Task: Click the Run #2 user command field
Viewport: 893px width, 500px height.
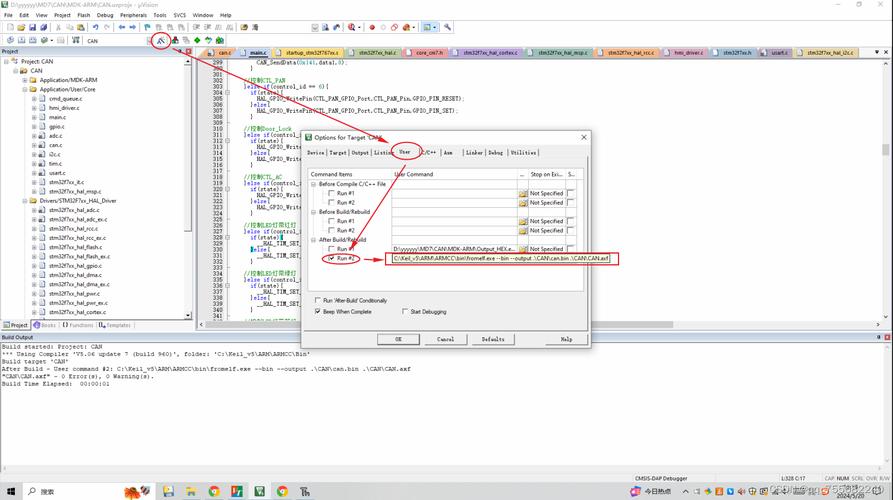Action: pos(500,259)
